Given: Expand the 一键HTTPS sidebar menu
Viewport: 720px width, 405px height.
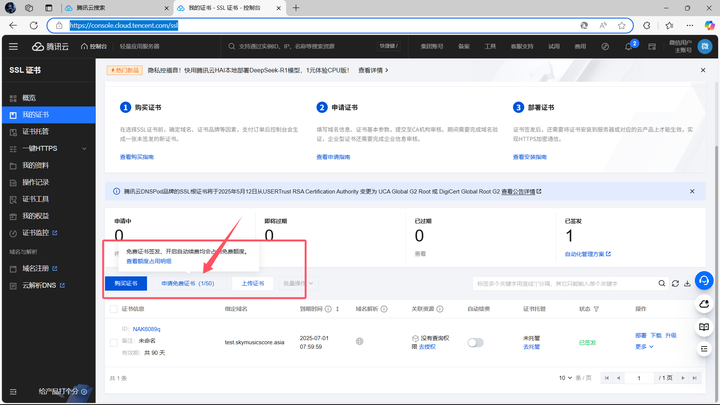Looking at the screenshot, I should point(49,148).
